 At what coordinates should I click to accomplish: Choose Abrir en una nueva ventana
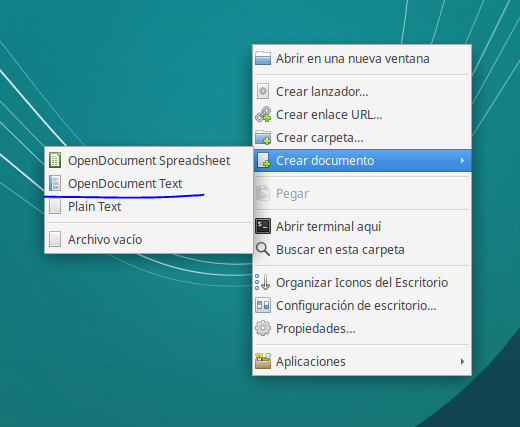(x=362, y=59)
